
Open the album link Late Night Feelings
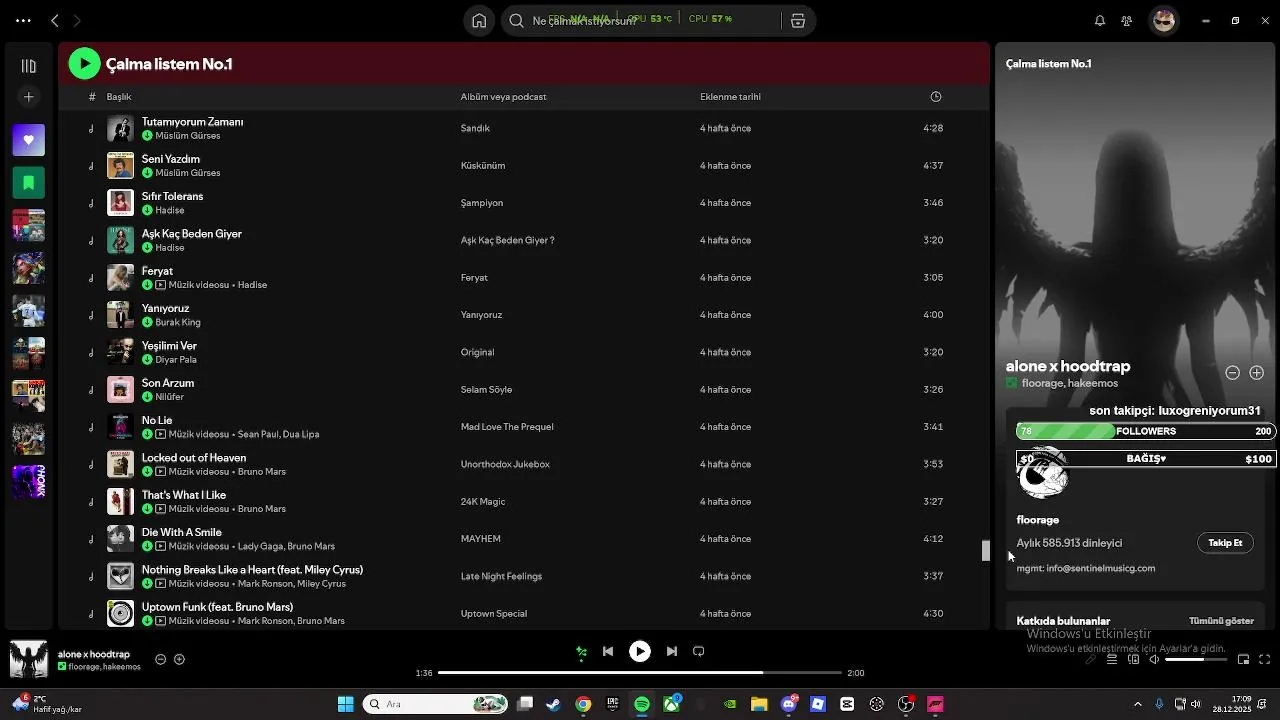tap(501, 576)
